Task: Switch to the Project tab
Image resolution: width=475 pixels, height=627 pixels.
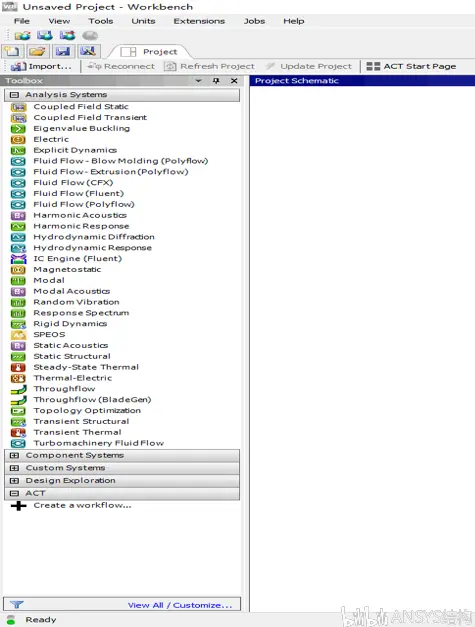Action: pyautogui.click(x=150, y=52)
